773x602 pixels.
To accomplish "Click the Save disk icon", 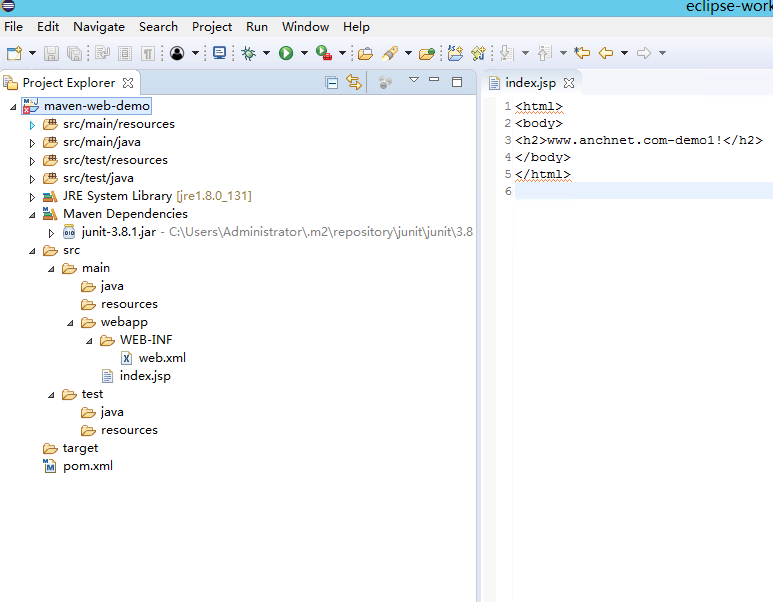I will tap(51, 53).
